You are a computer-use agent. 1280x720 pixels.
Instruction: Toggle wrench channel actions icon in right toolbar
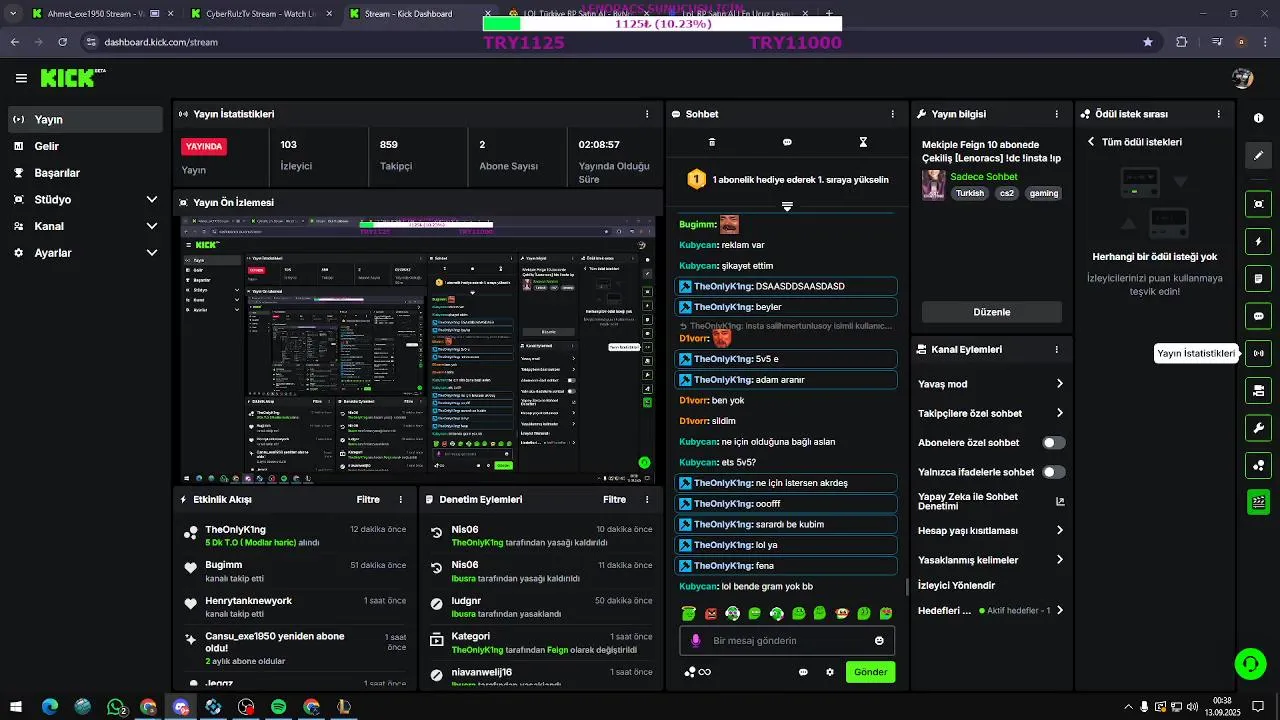tap(1258, 428)
